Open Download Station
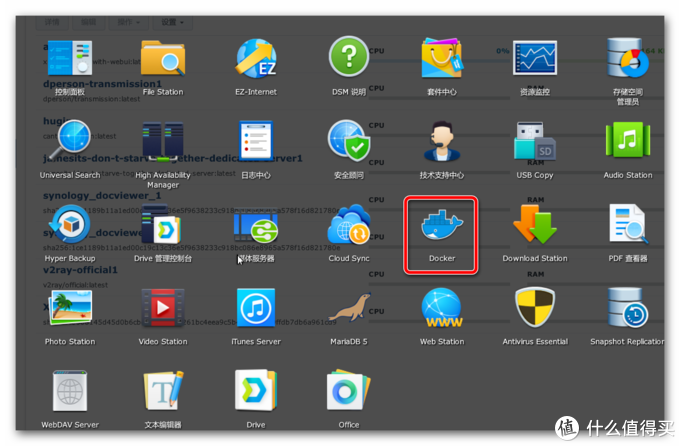Image resolution: width=680 pixels, height=446 pixels. point(535,224)
